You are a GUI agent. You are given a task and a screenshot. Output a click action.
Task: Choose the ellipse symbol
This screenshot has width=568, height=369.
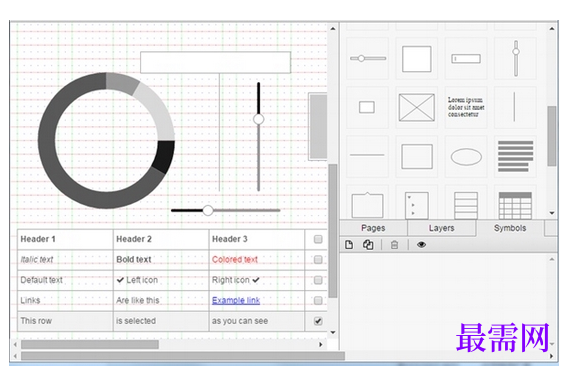[x=466, y=156]
